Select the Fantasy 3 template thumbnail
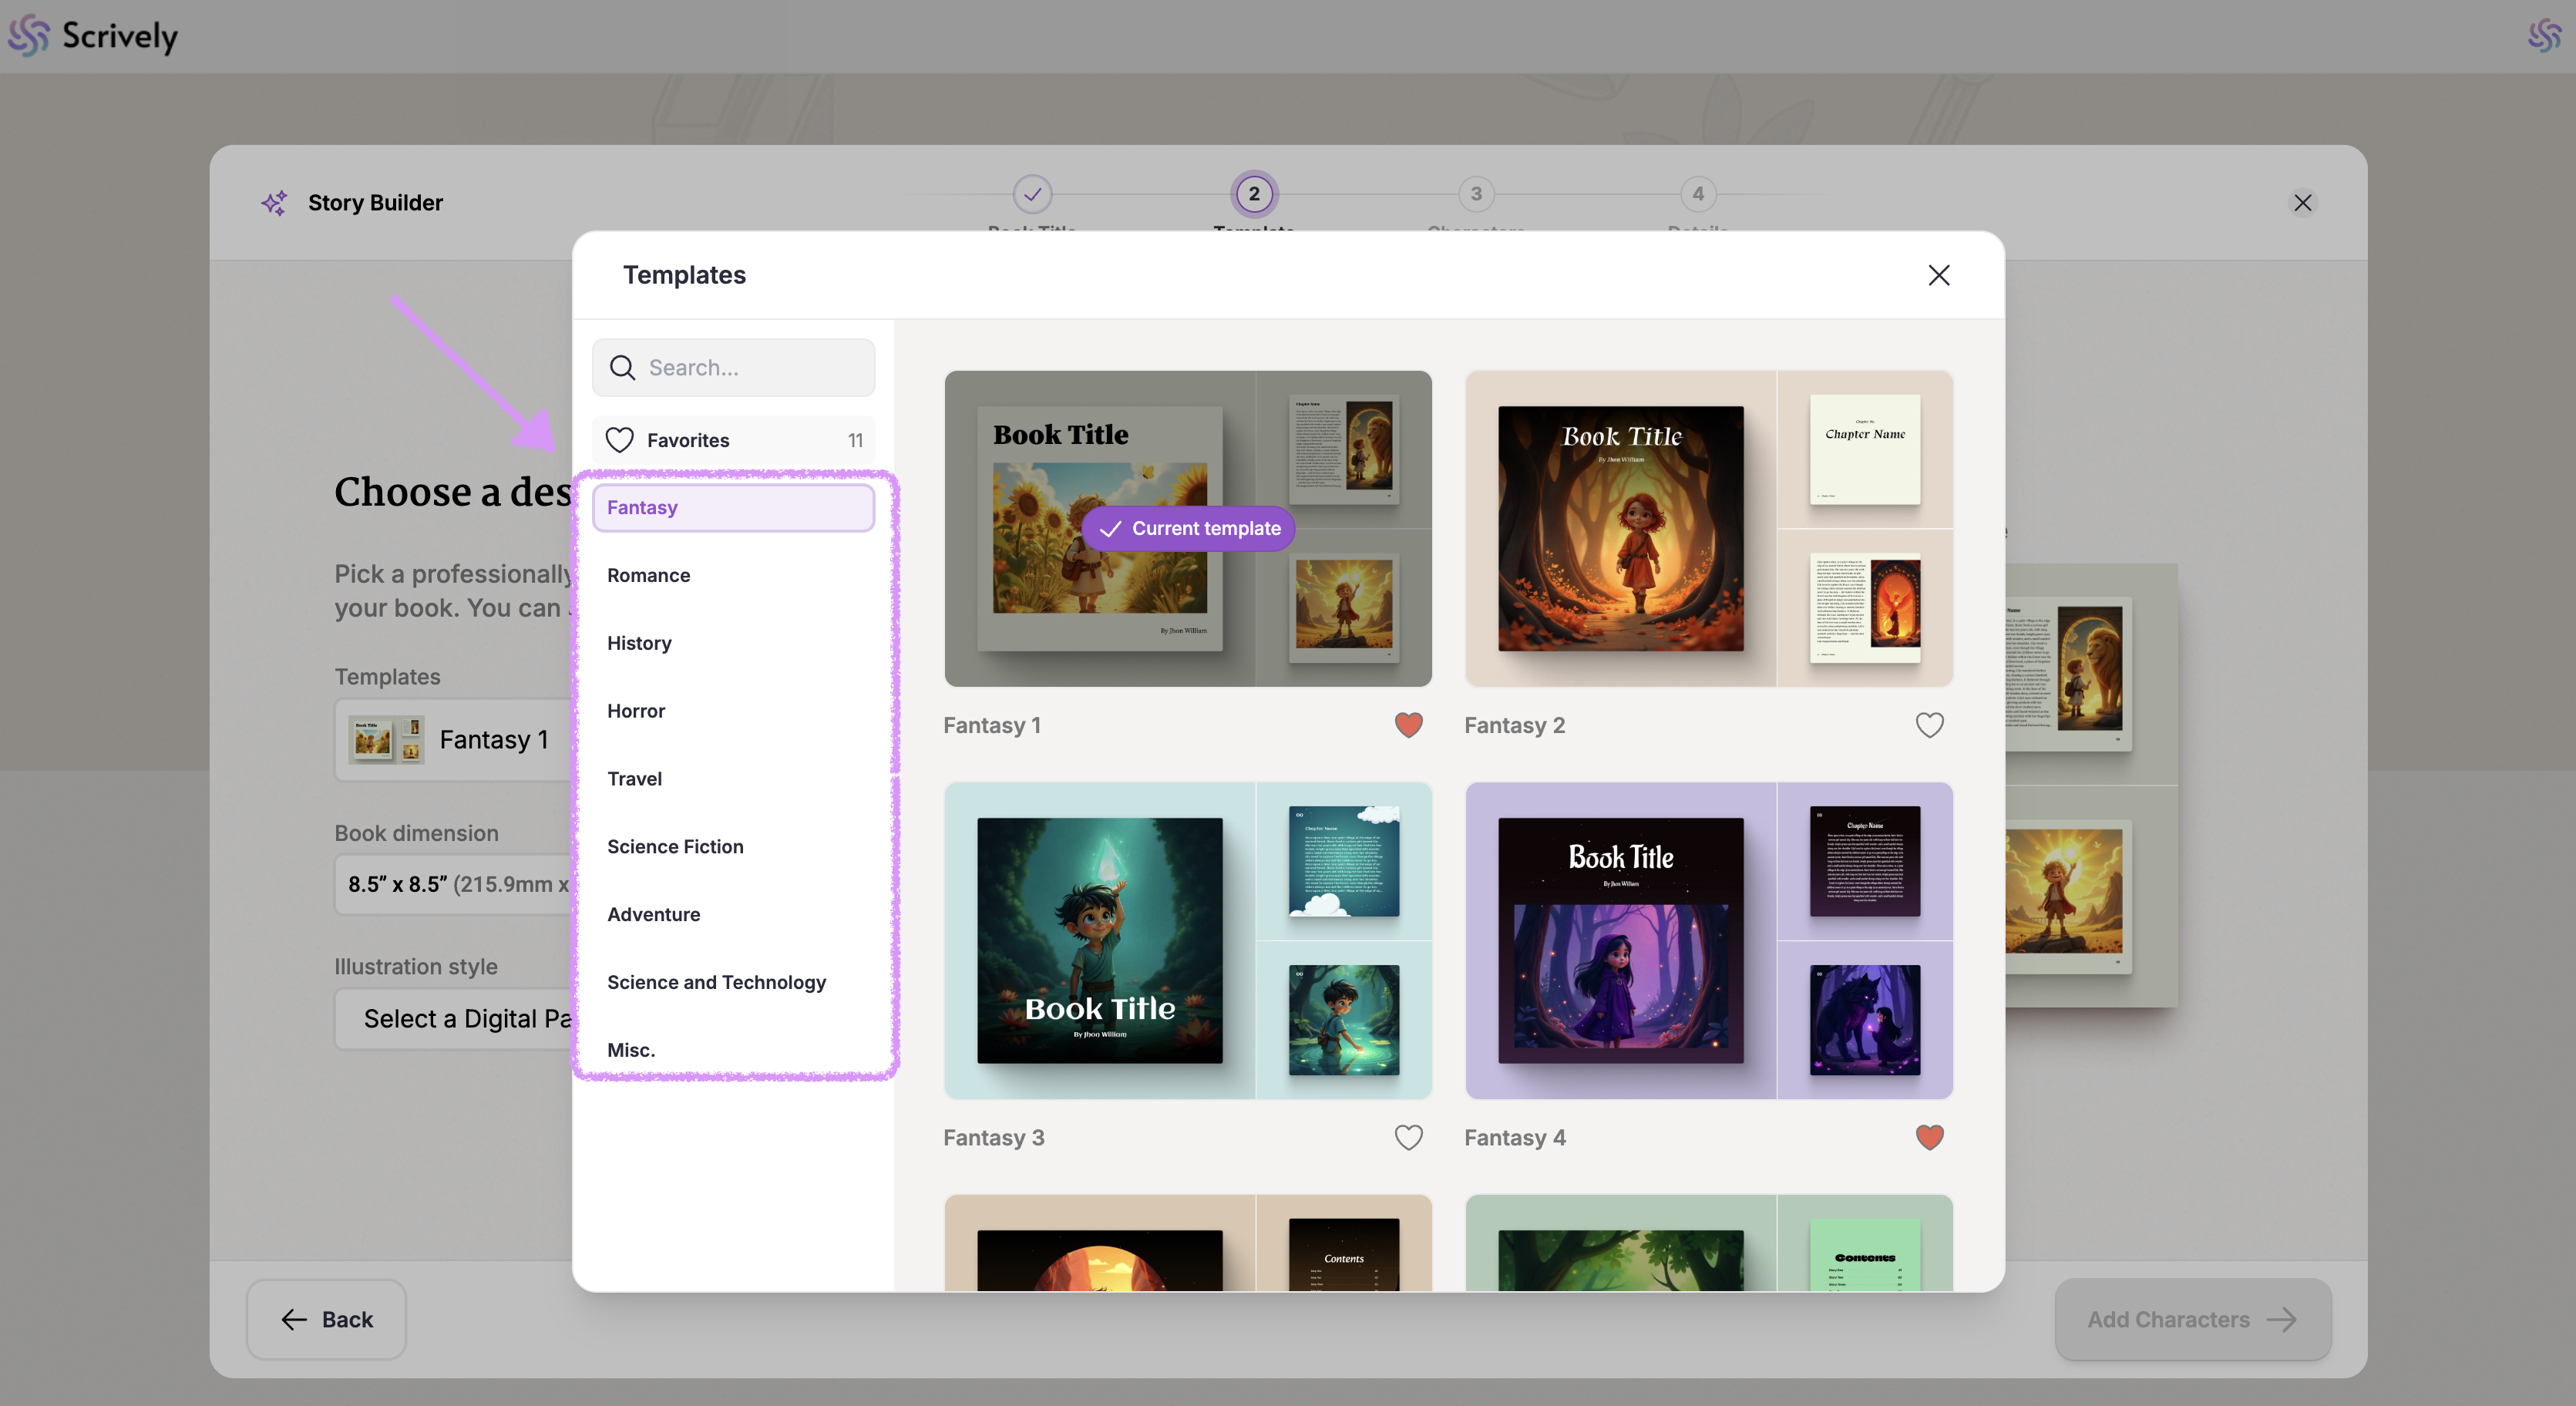The width and height of the screenshot is (2576, 1406). (x=1187, y=940)
